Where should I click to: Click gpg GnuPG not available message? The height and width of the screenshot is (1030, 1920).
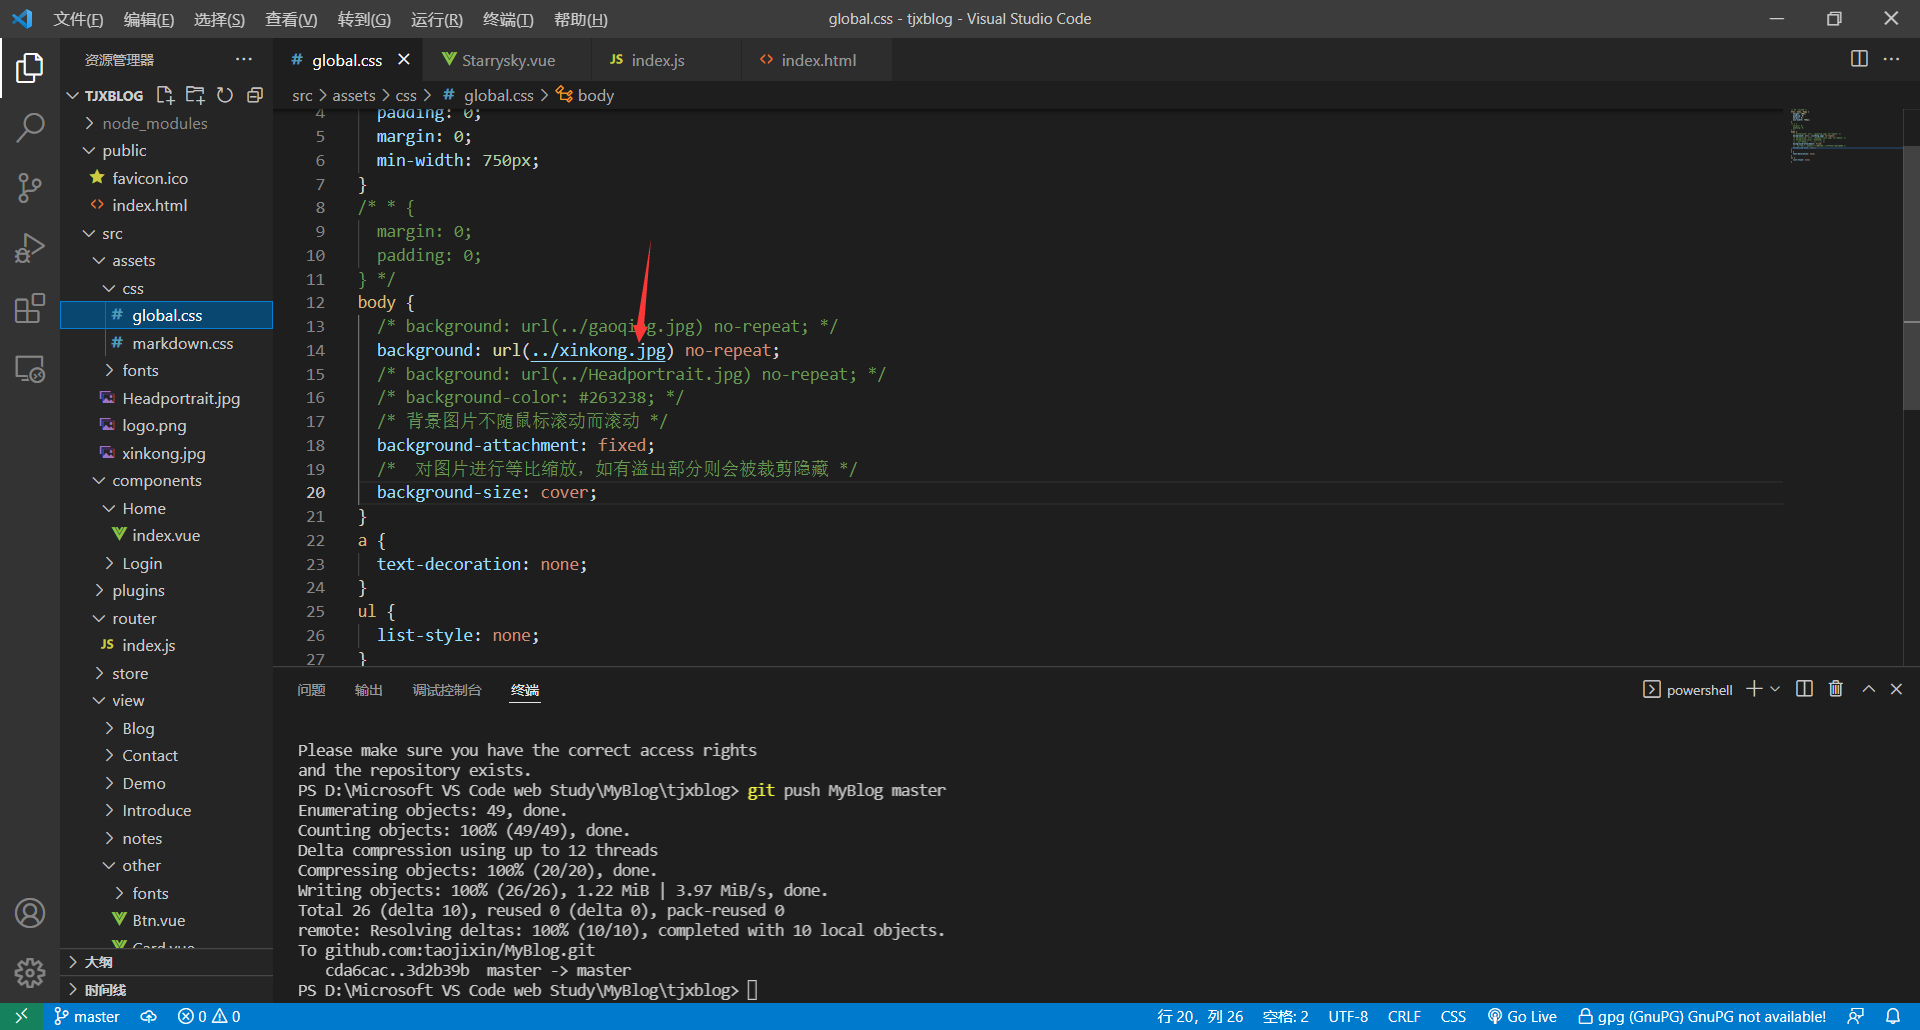pyautogui.click(x=1702, y=1016)
